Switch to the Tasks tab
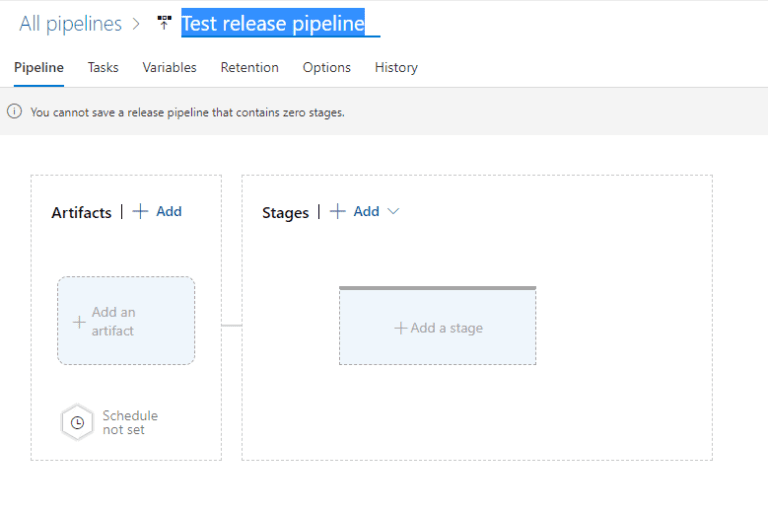 click(x=103, y=67)
